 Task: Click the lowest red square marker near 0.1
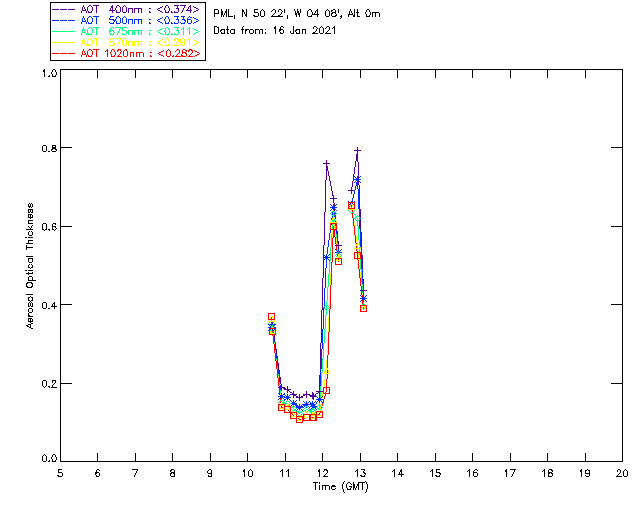(x=300, y=419)
